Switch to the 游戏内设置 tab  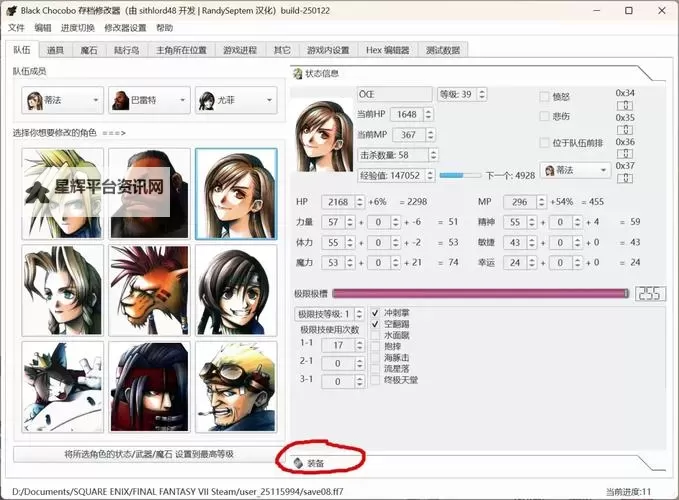328,50
